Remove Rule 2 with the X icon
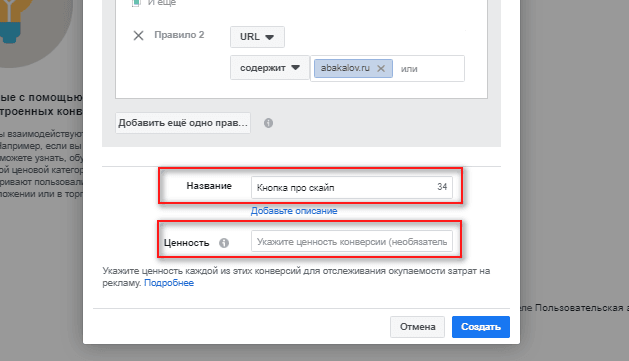 click(x=138, y=36)
